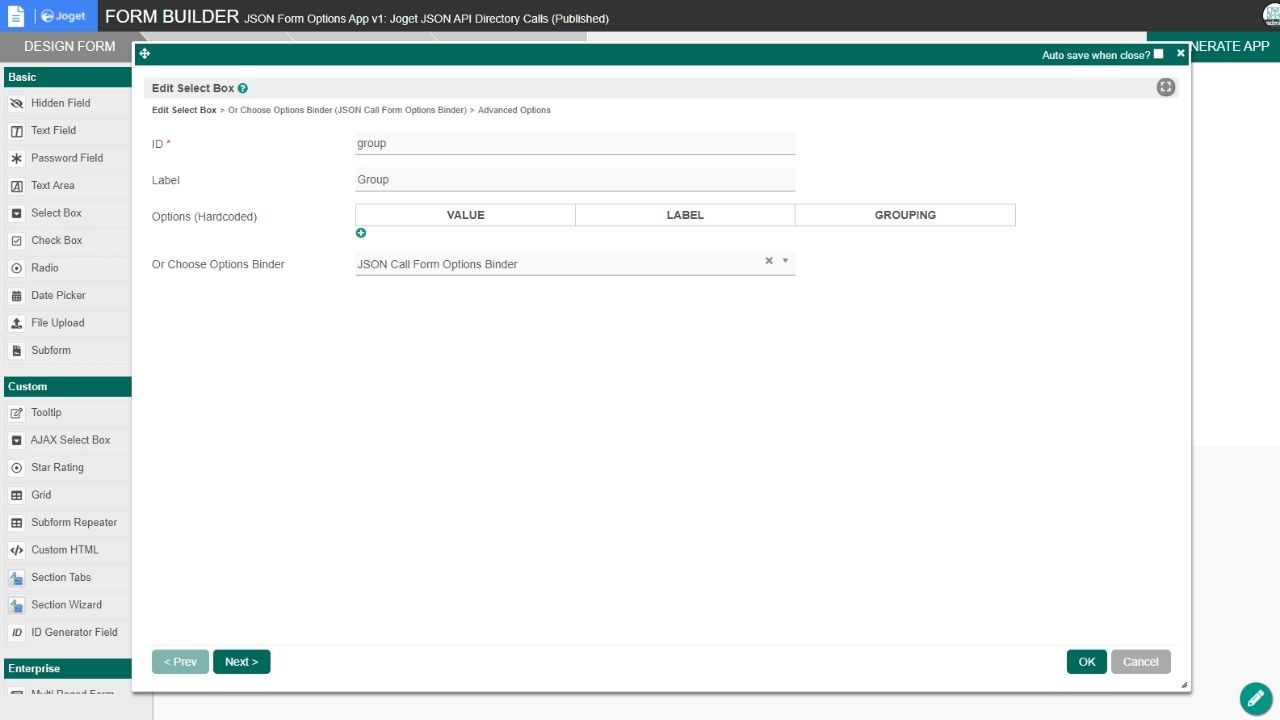Open the Options Binder dropdown arrow
The height and width of the screenshot is (720, 1280).
[785, 261]
